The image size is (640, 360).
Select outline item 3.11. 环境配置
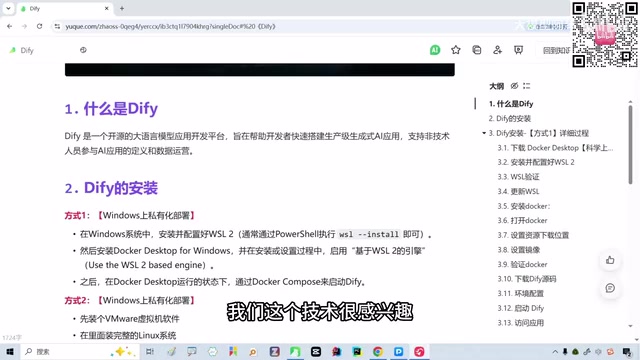520,293
